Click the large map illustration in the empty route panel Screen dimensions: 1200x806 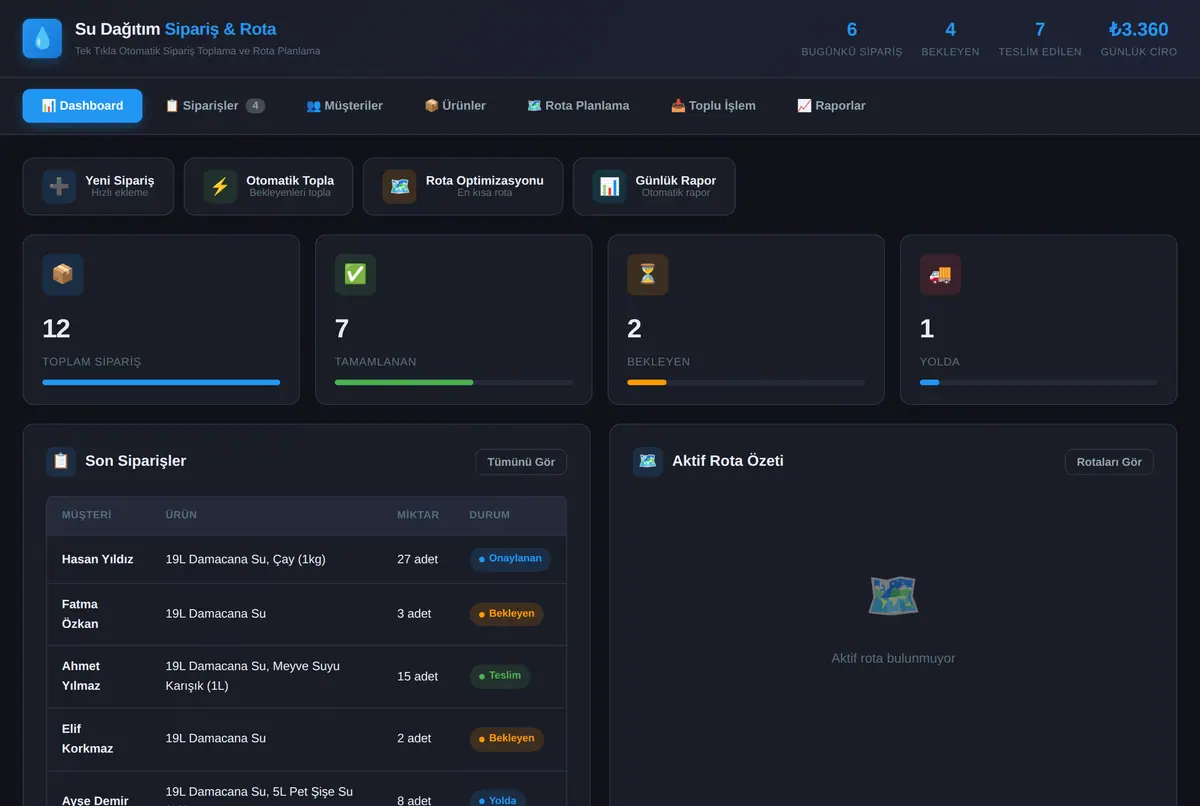point(893,596)
